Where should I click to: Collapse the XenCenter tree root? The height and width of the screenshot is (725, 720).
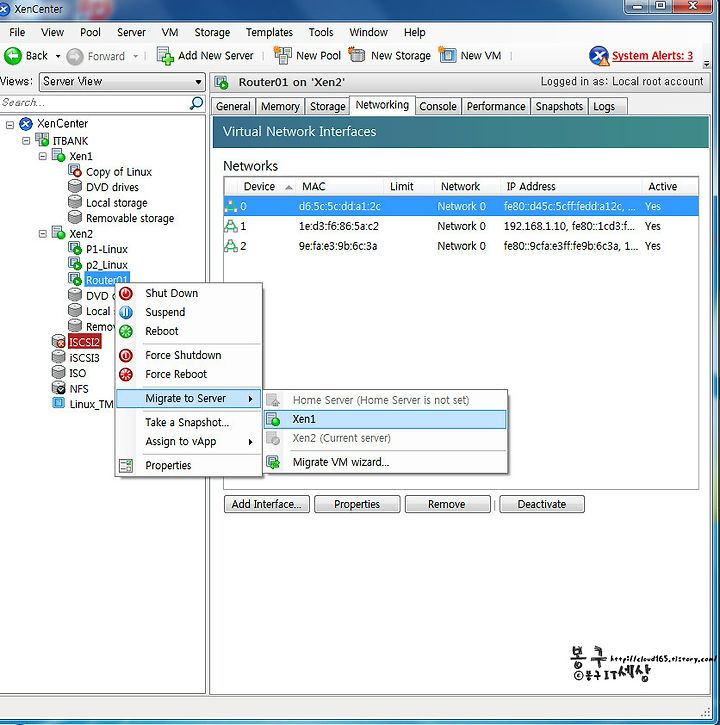coord(10,125)
